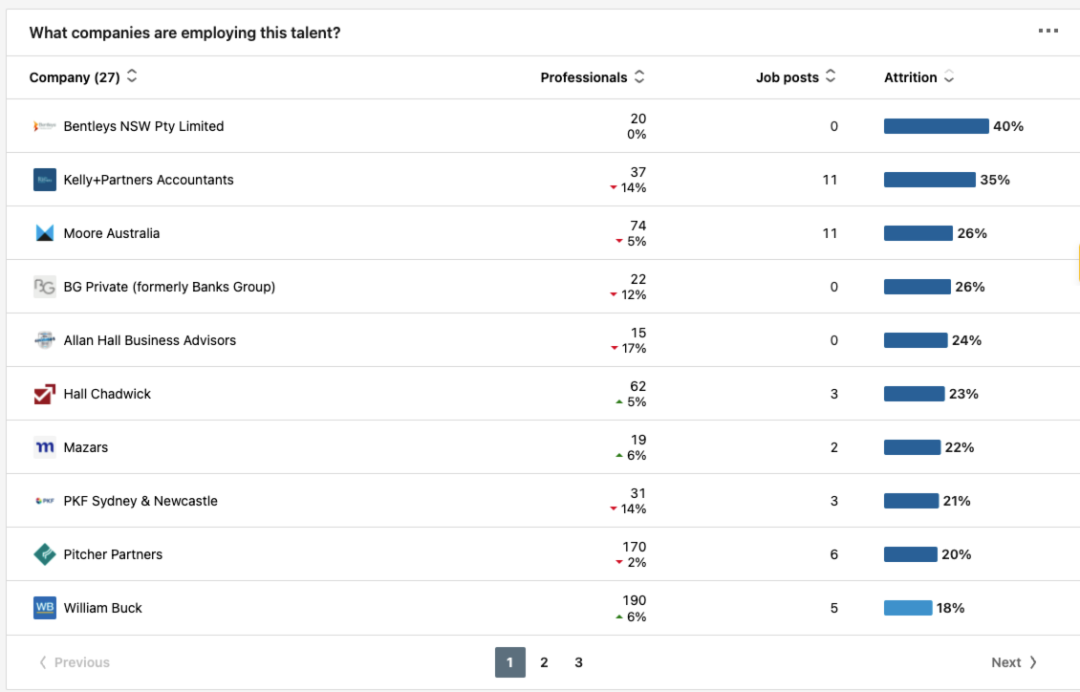This screenshot has height=692, width=1080.
Task: Go to page 3 of results
Action: (x=578, y=662)
